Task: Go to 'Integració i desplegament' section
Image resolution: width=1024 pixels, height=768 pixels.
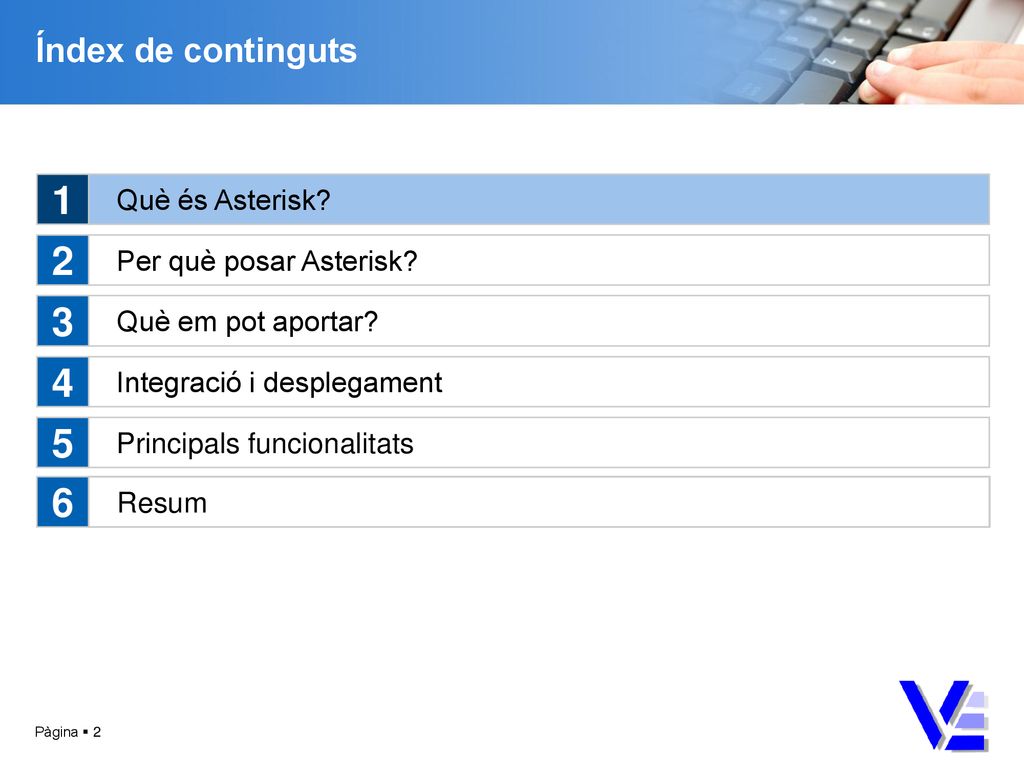Action: [x=280, y=383]
